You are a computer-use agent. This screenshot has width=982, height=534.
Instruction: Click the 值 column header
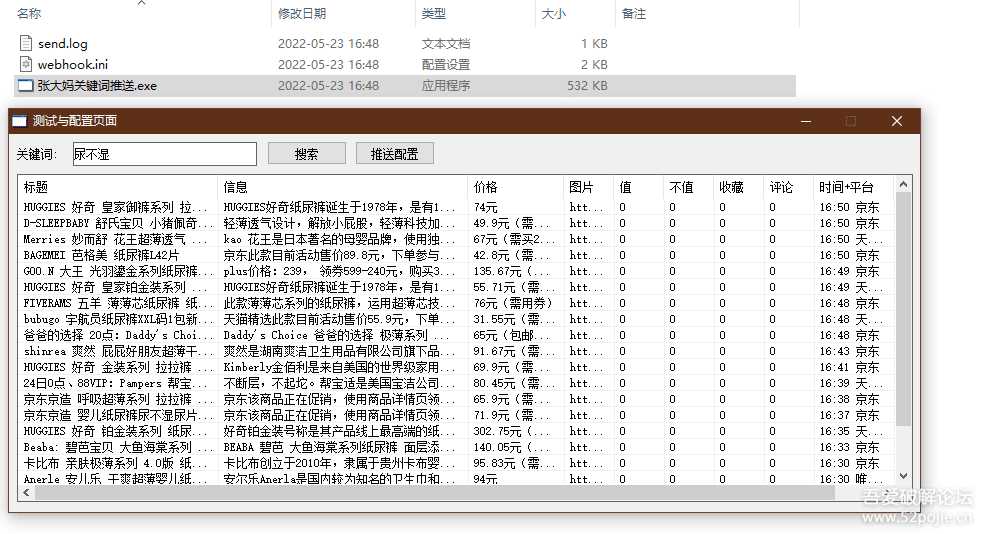(x=639, y=187)
